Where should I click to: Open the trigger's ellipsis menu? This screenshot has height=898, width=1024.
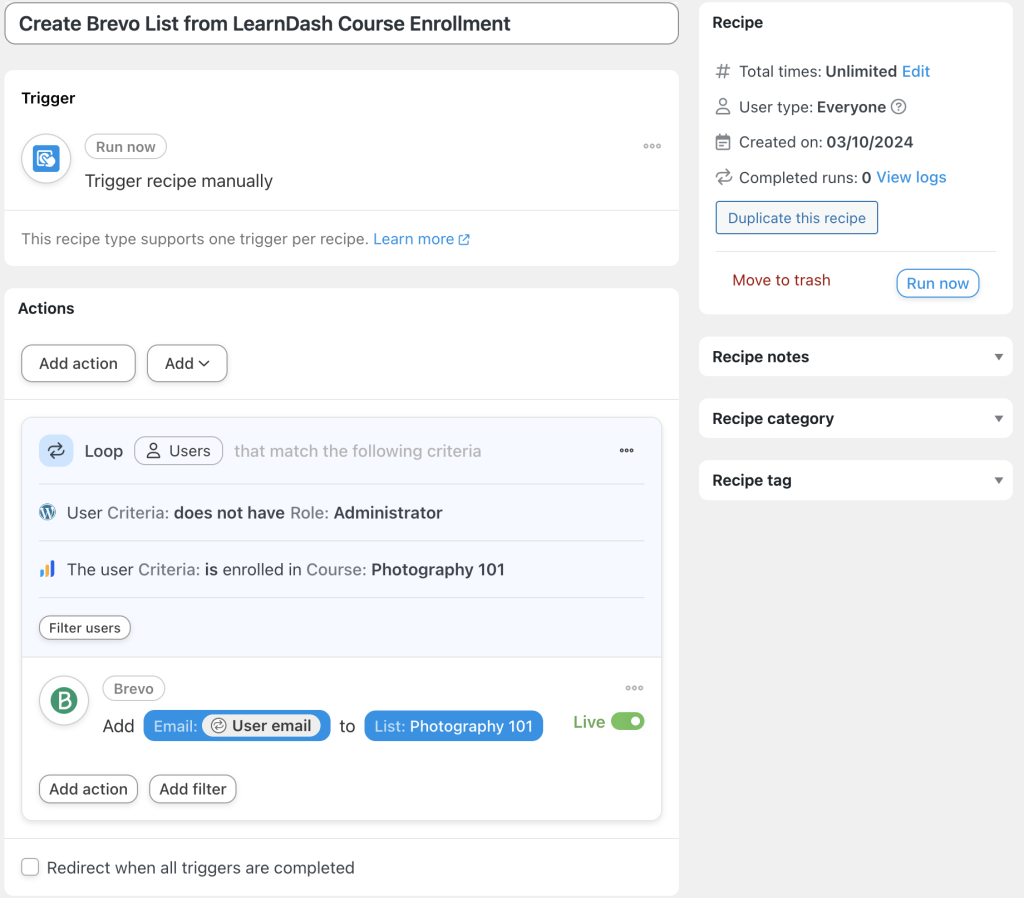click(x=652, y=146)
